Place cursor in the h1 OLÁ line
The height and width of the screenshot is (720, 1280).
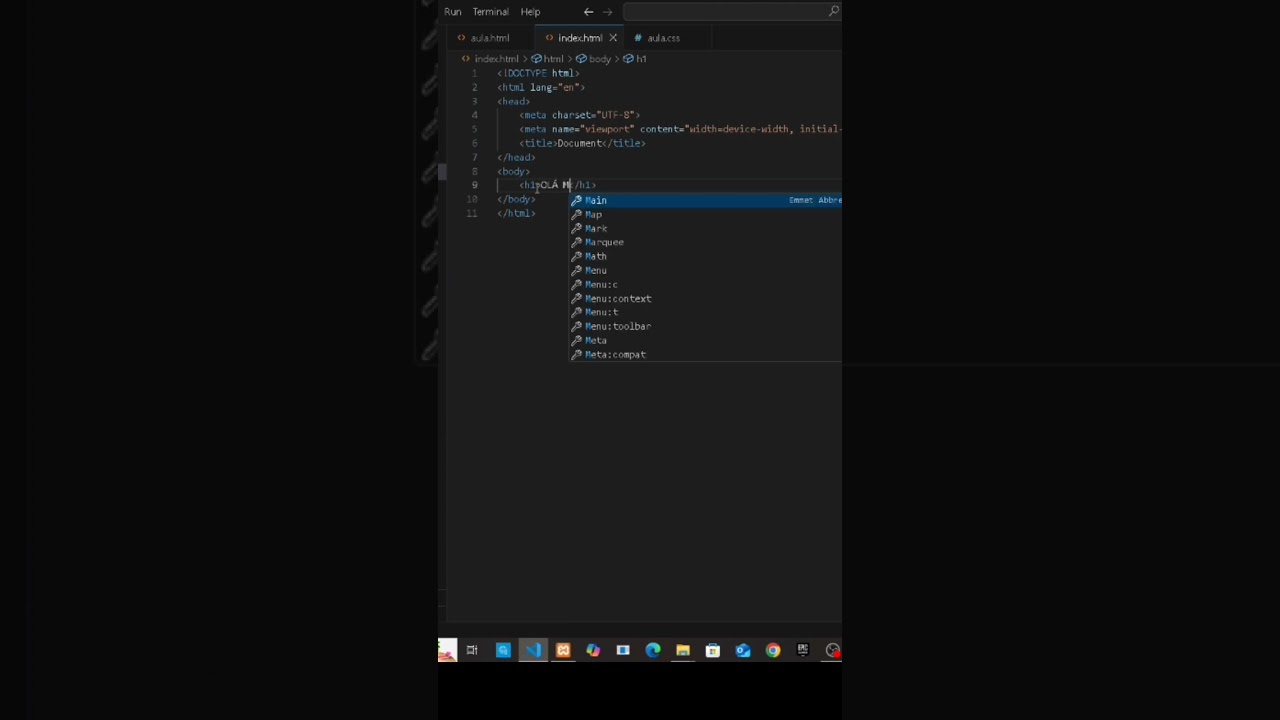coord(557,185)
